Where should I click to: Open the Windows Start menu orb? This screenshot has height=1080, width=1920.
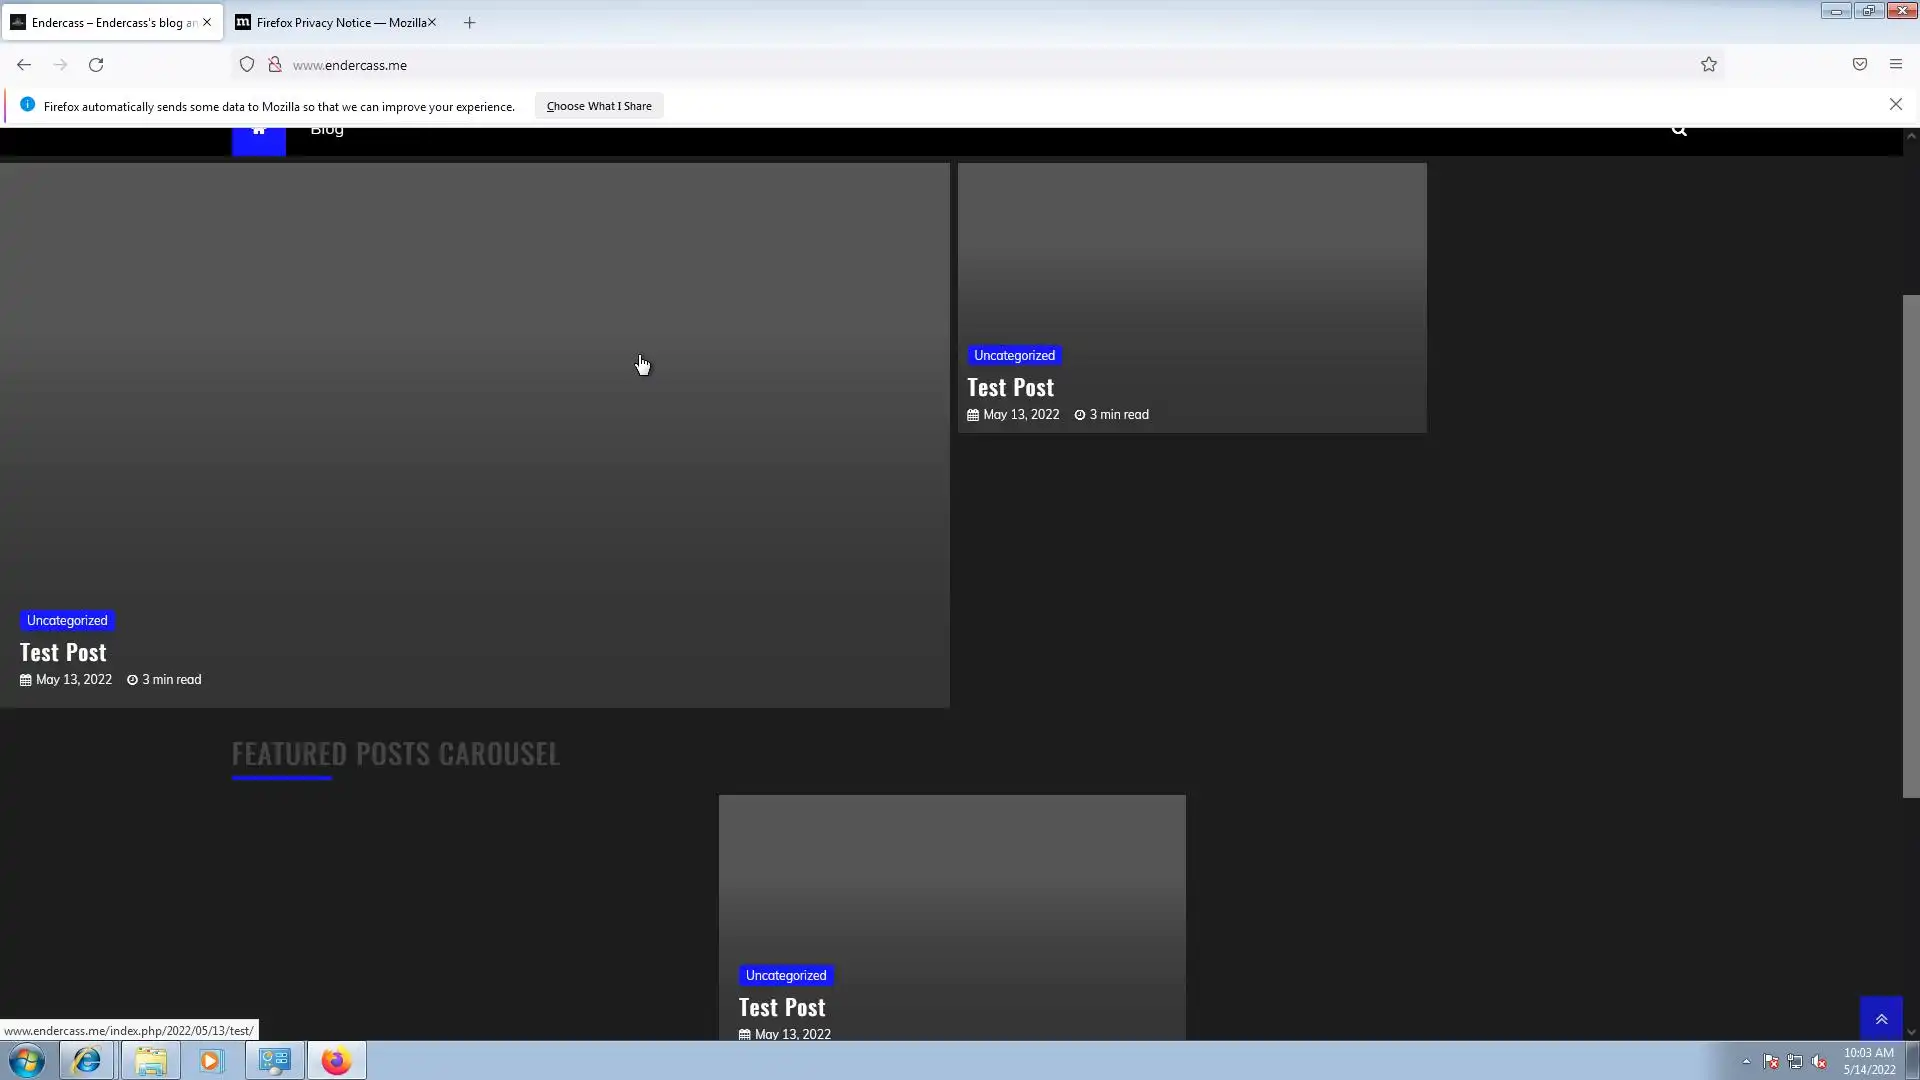pyautogui.click(x=27, y=1060)
